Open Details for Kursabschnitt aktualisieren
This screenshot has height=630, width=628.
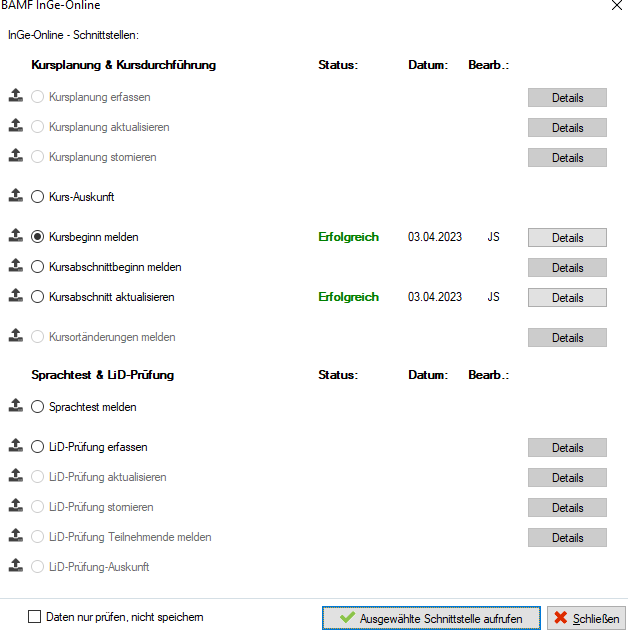click(567, 298)
